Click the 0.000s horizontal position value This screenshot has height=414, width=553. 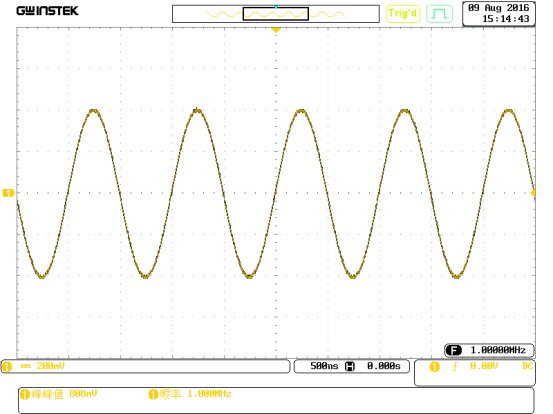pyautogui.click(x=384, y=366)
